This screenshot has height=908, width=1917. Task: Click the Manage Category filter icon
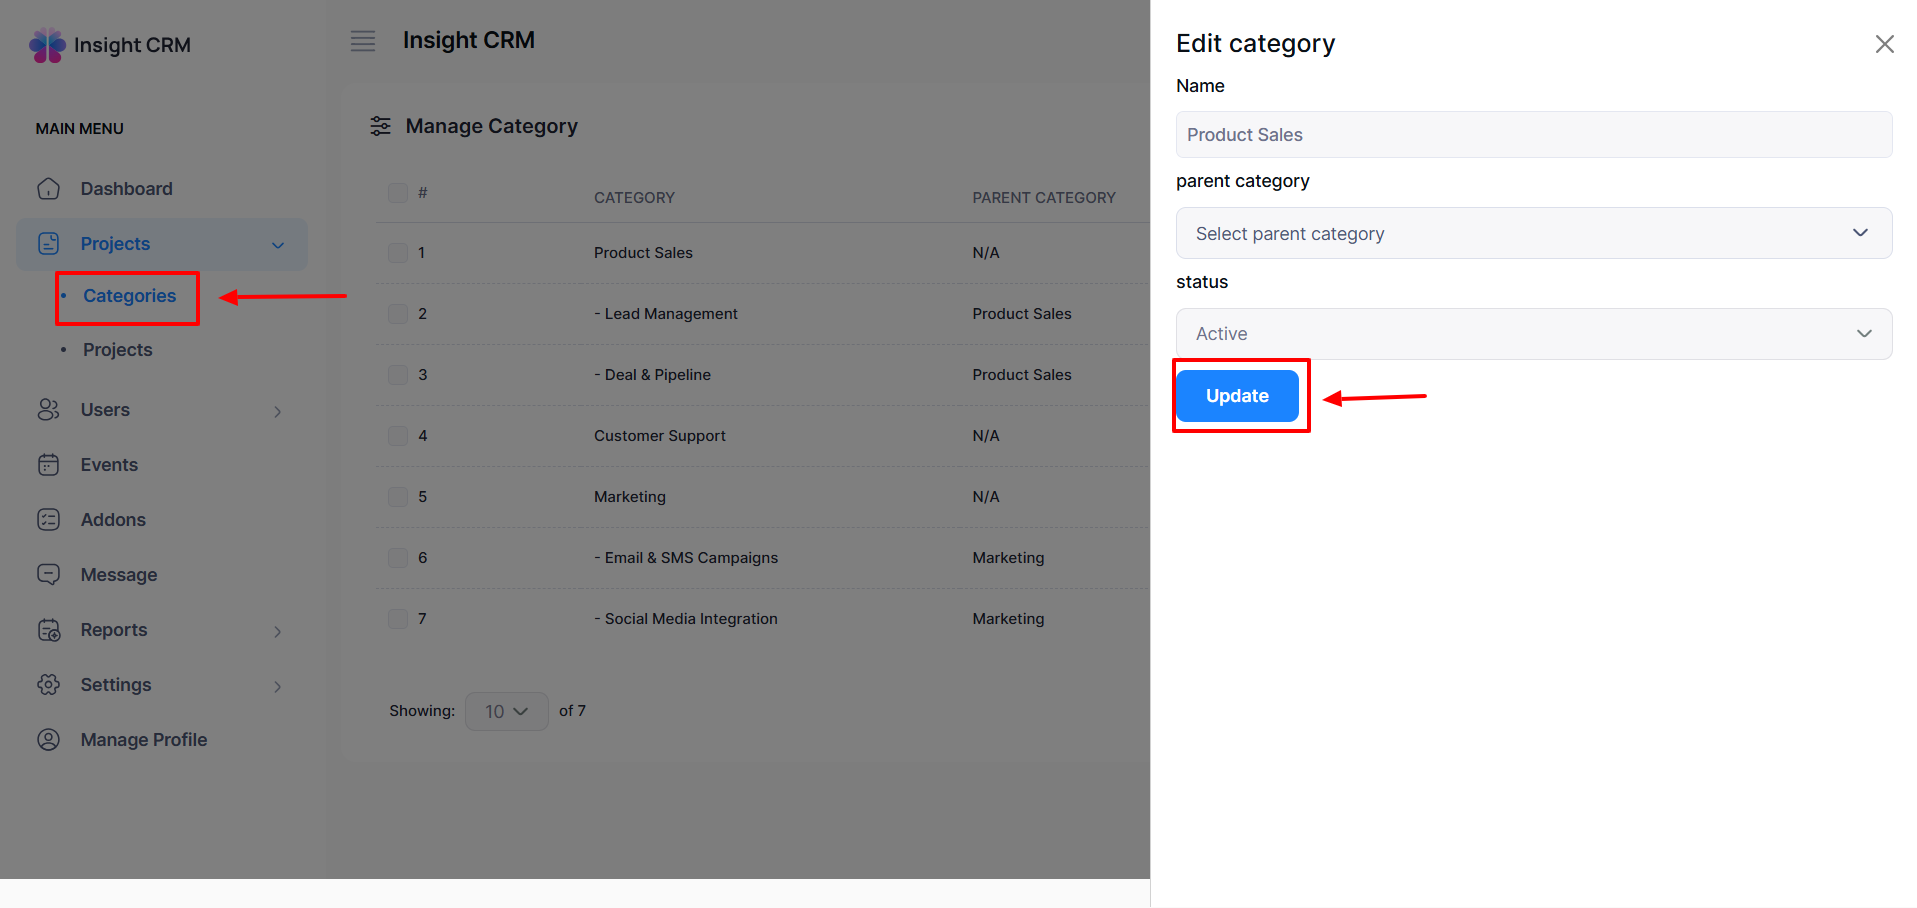click(x=380, y=126)
